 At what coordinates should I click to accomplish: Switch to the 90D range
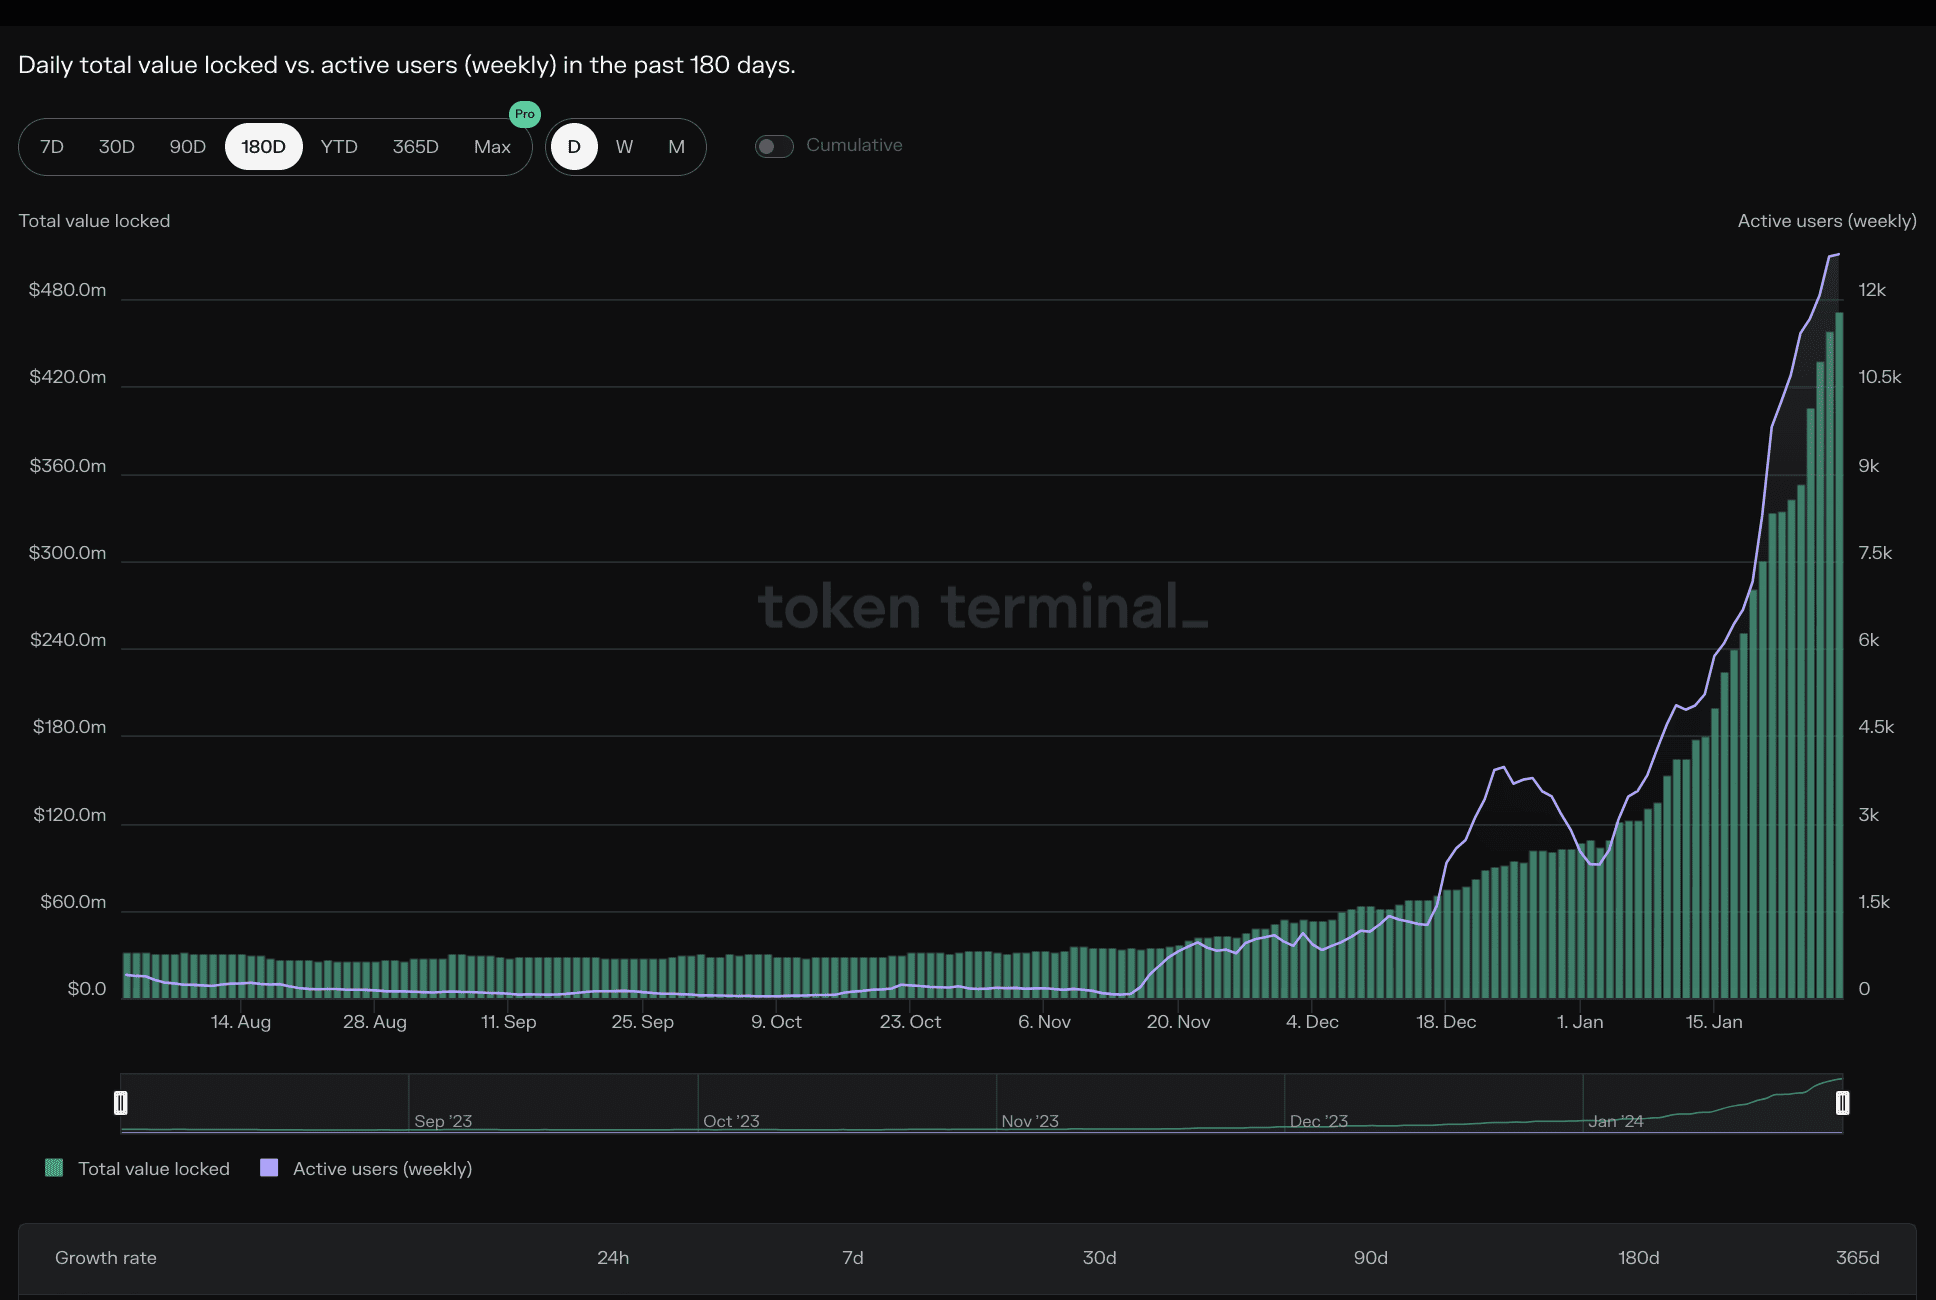point(187,147)
